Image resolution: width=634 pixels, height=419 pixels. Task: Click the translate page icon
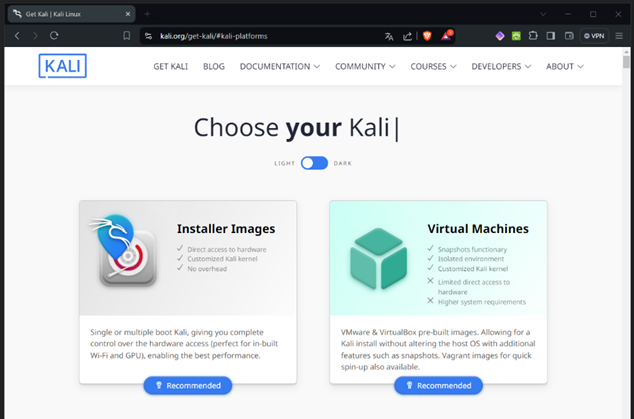point(389,35)
